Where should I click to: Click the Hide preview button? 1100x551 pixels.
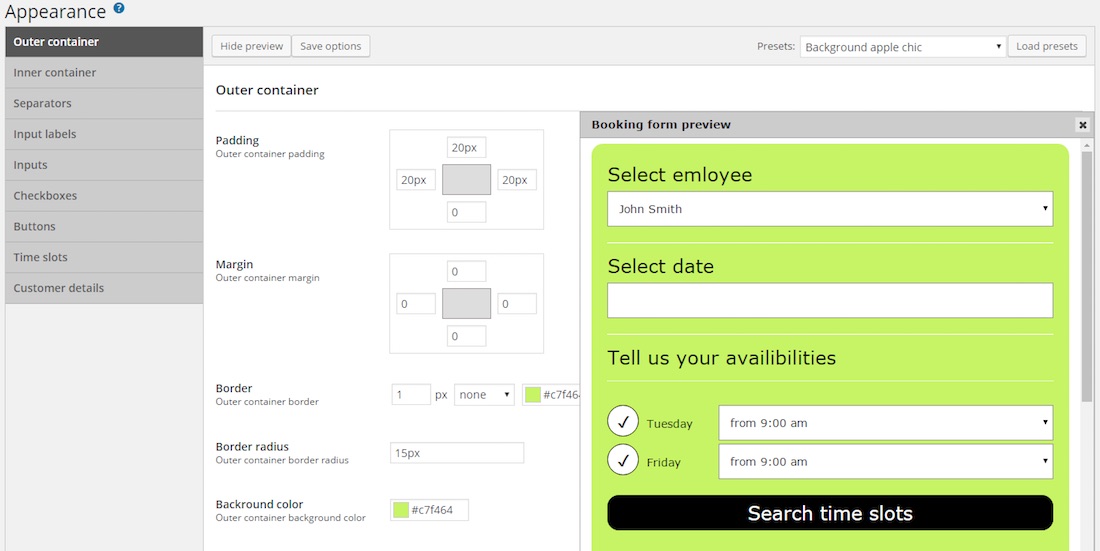251,47
